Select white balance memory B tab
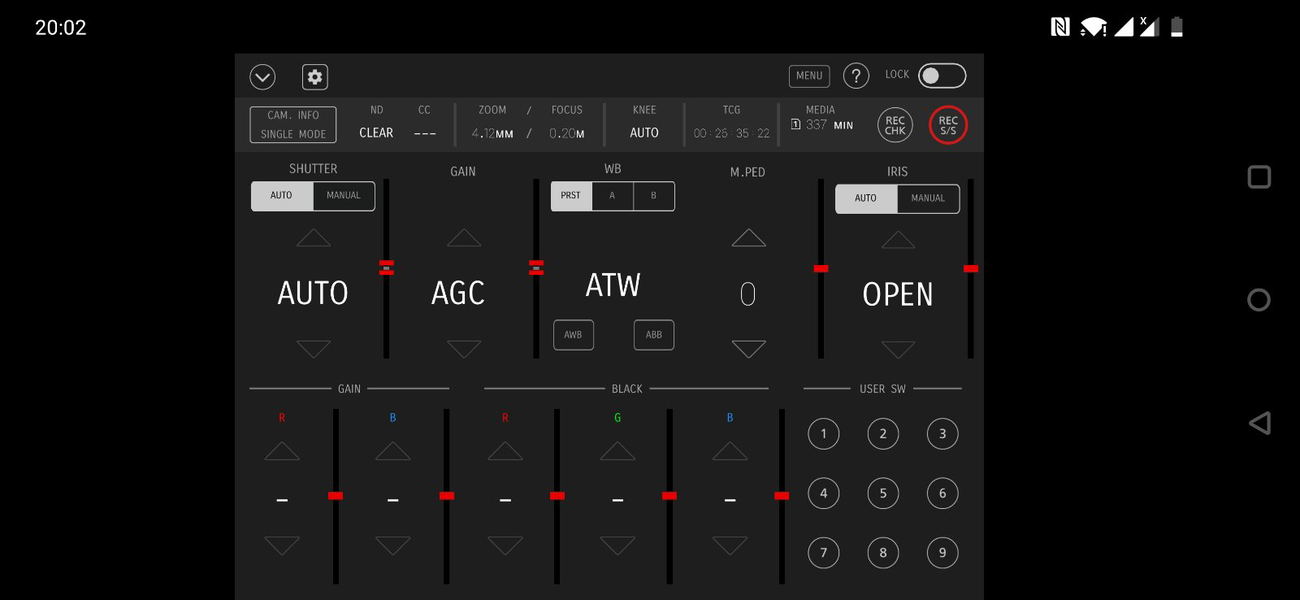This screenshot has height=600, width=1300. coord(654,196)
